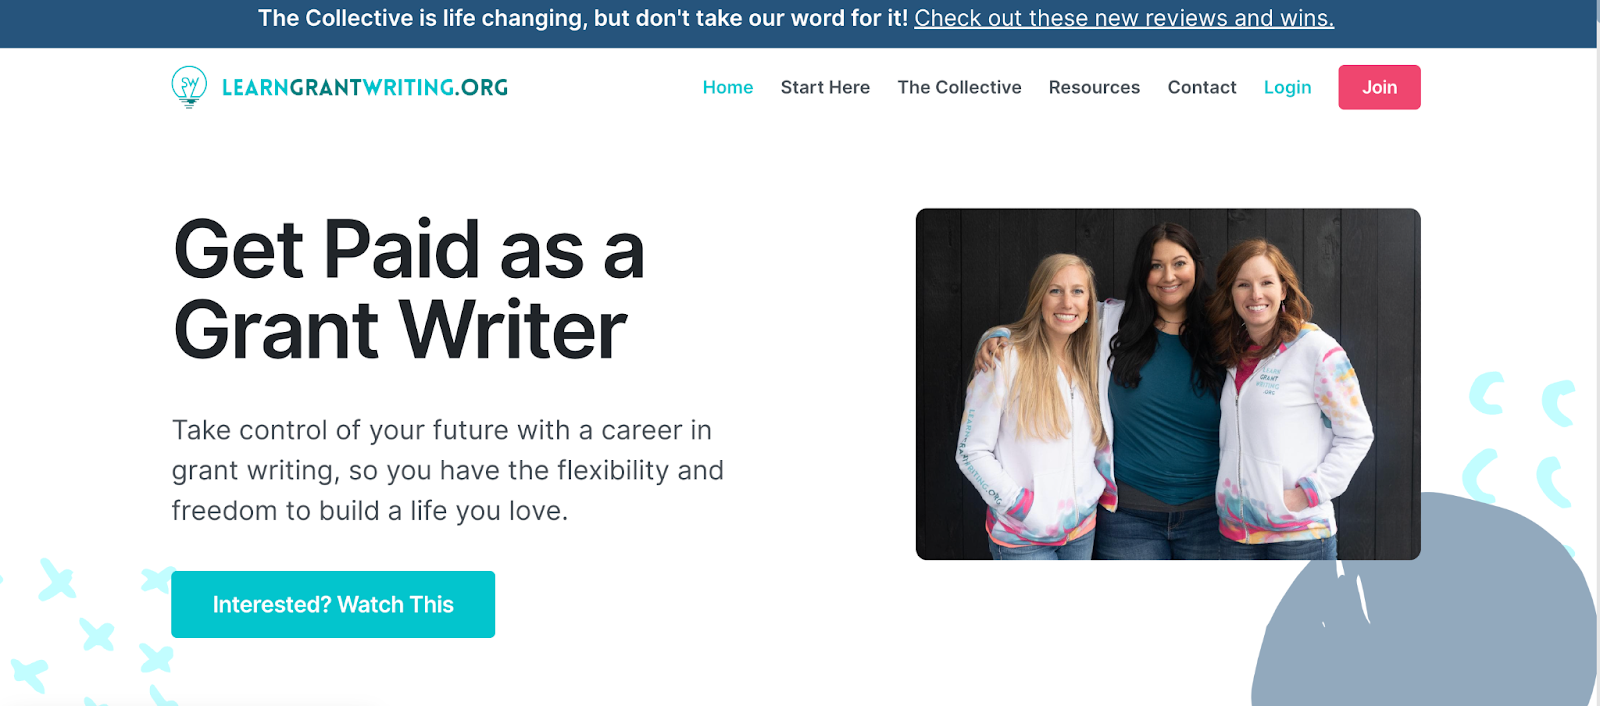Click the teal Login link
Viewport: 1600px width, 706px height.
1287,87
